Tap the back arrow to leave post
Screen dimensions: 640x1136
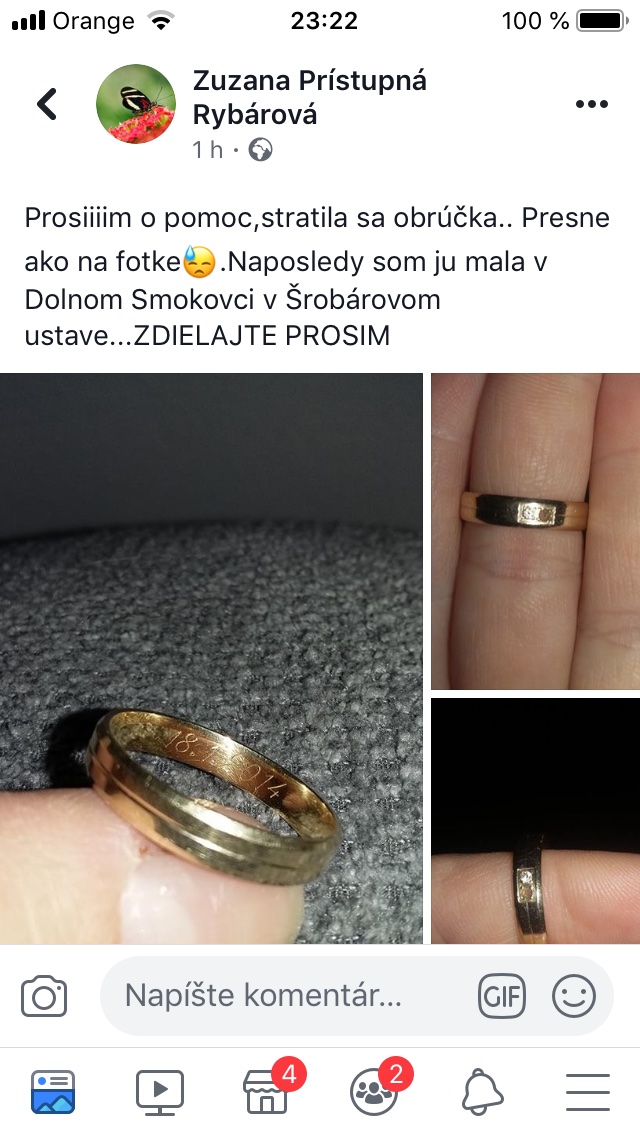47,104
